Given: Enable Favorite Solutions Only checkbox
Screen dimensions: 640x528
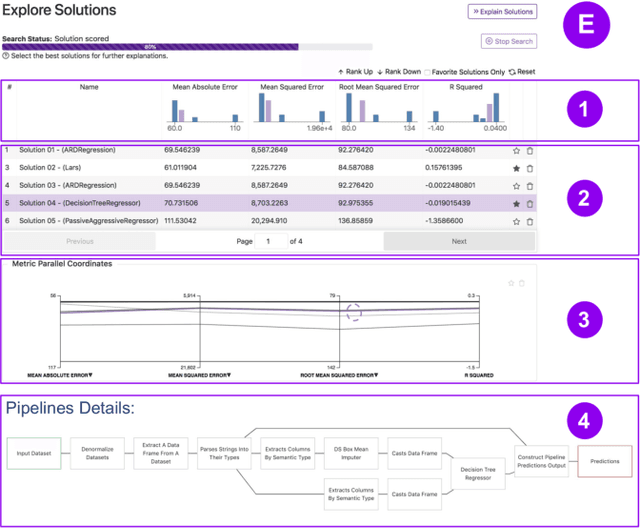Looking at the screenshot, I should click(x=428, y=72).
